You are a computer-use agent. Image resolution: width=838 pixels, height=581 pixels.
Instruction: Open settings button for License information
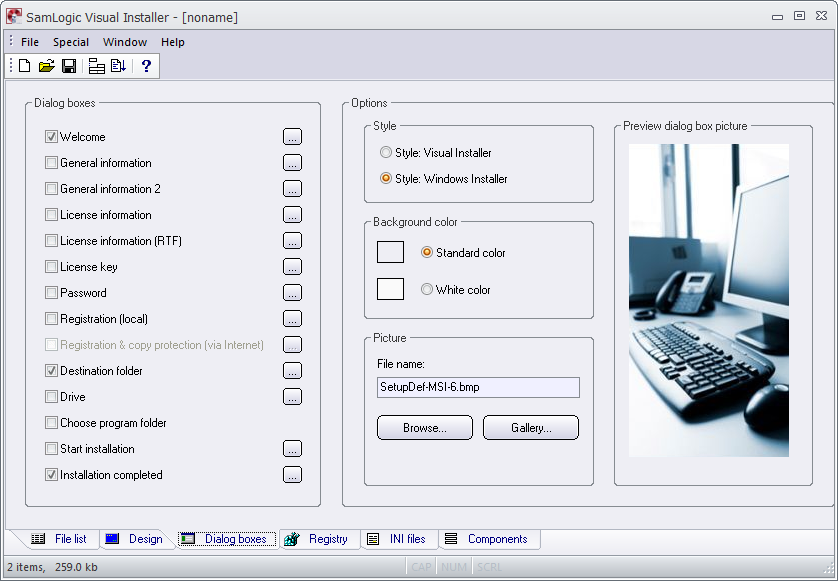[x=292, y=215]
